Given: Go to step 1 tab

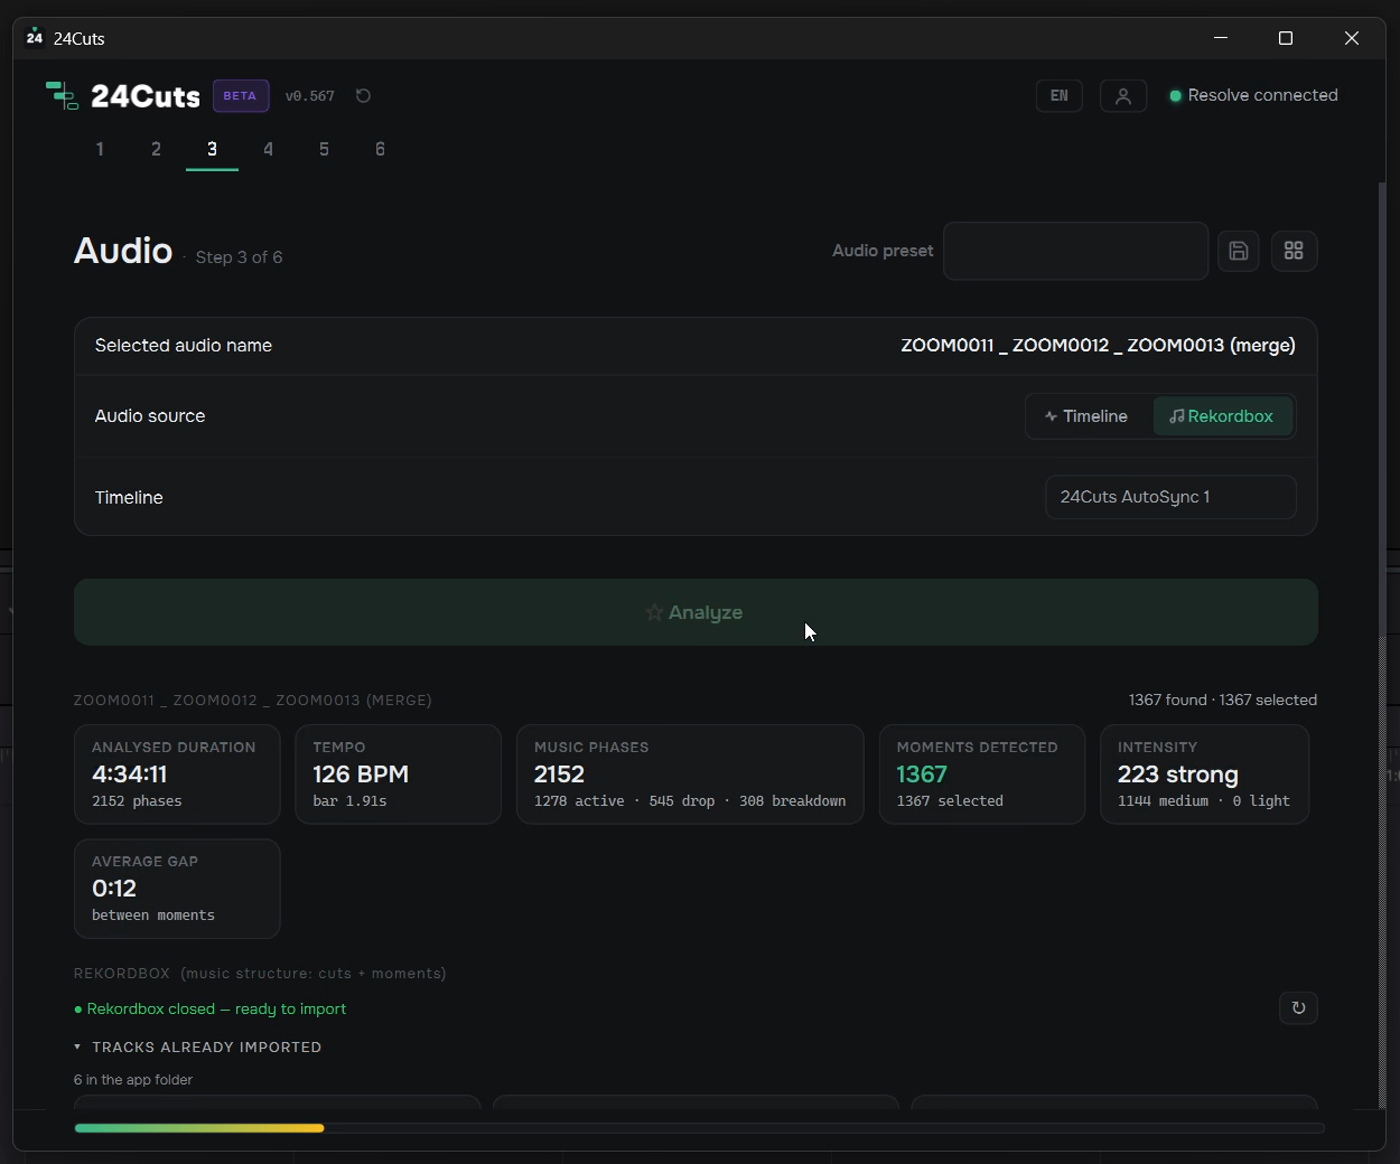Looking at the screenshot, I should 100,149.
